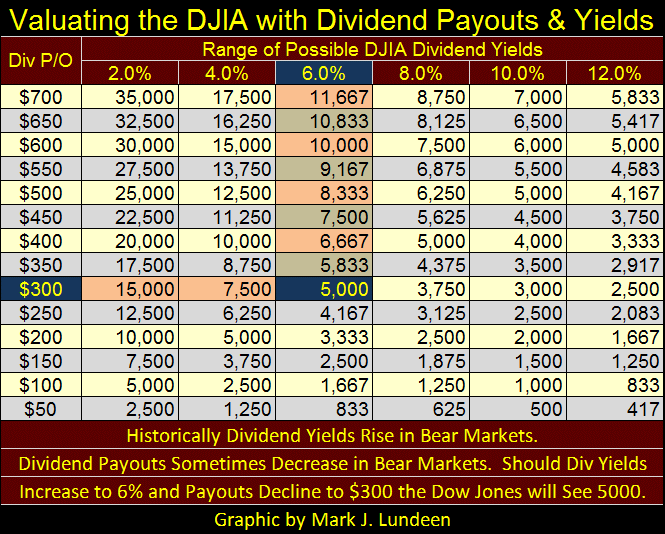
Task: Click 1,667 in the $200 row's 12.0% column
Action: click(615, 336)
